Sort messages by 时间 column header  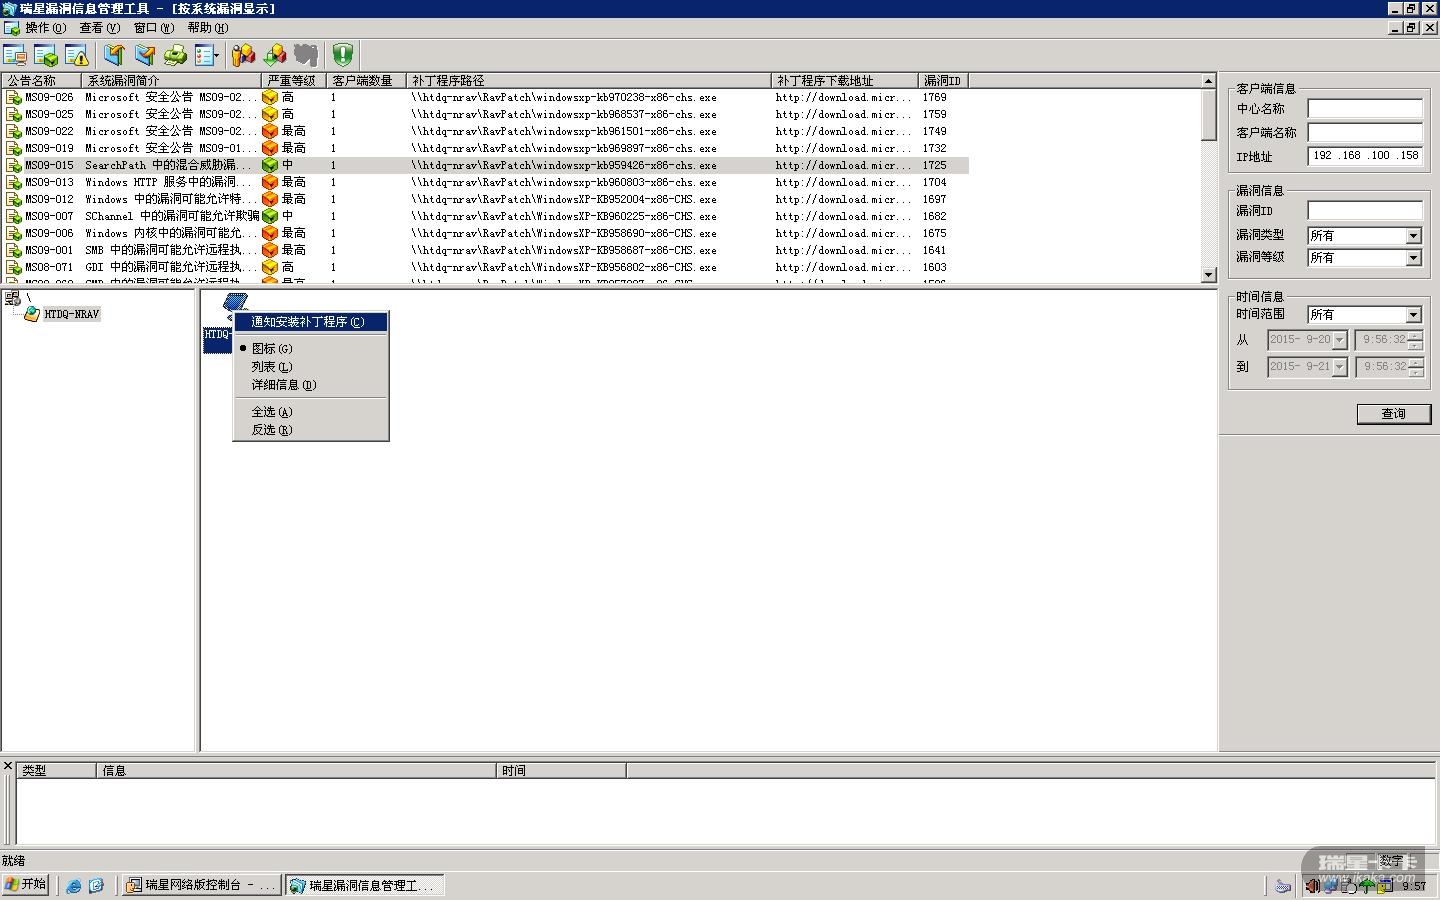(x=561, y=771)
